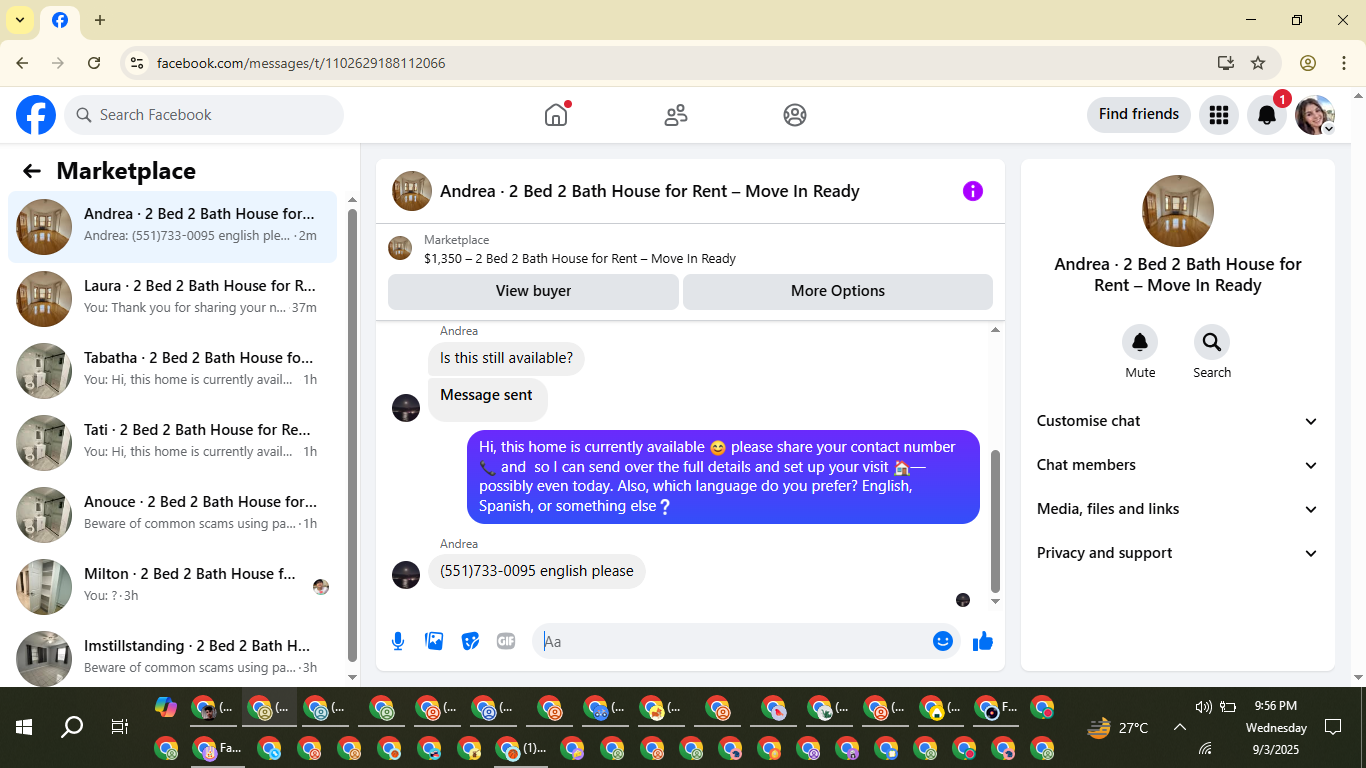This screenshot has height=768, width=1366.
Task: Choose a GIF icon
Action: pyautogui.click(x=506, y=641)
